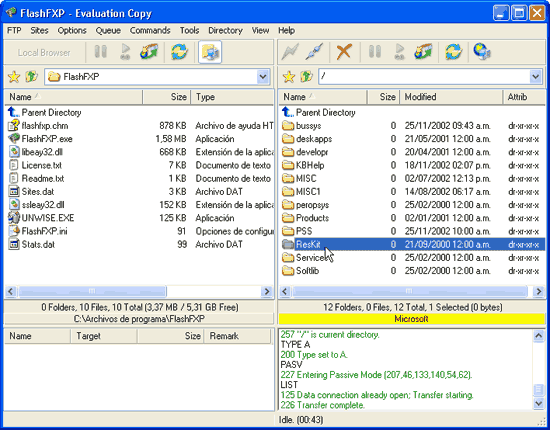The image size is (550, 430).
Task: Click local pane star bookmark icon
Action: tap(14, 76)
